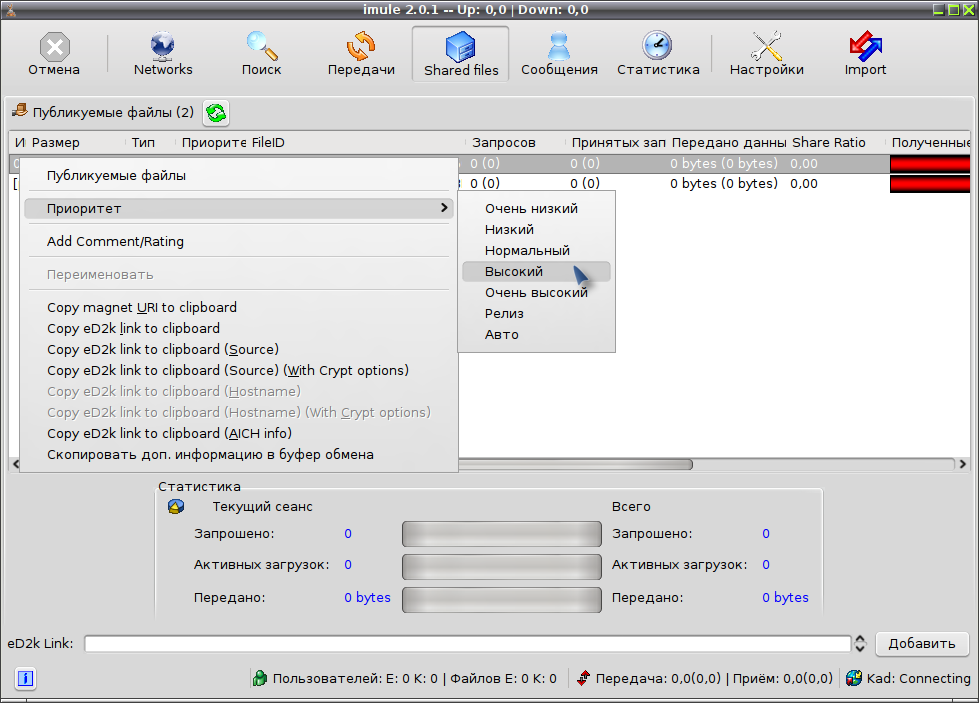The image size is (979, 703).
Task: Select Релиз priority
Action: (x=536, y=313)
